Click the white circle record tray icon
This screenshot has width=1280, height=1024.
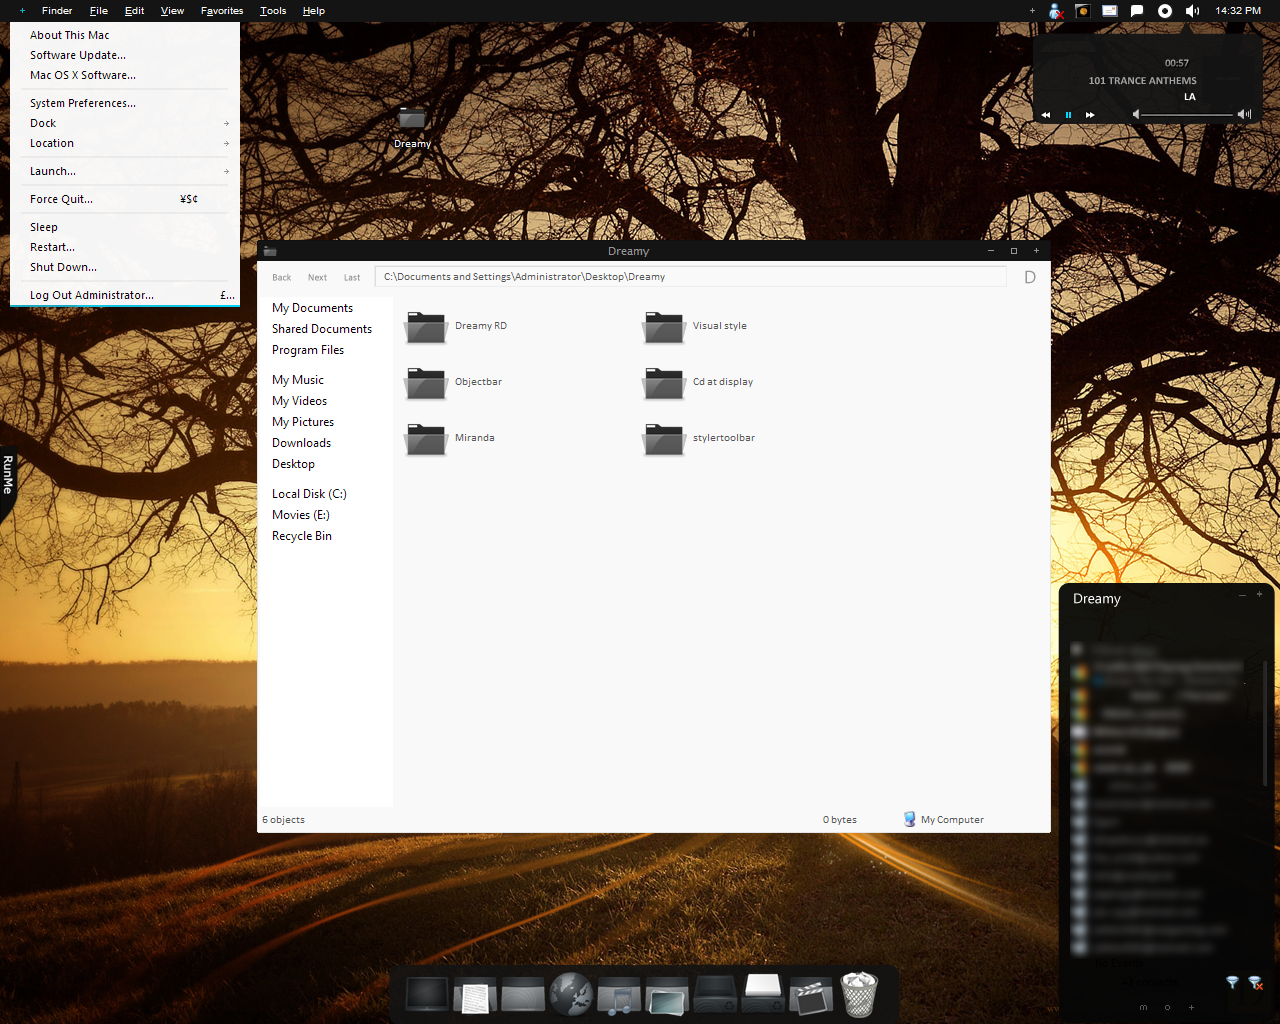[1165, 11]
